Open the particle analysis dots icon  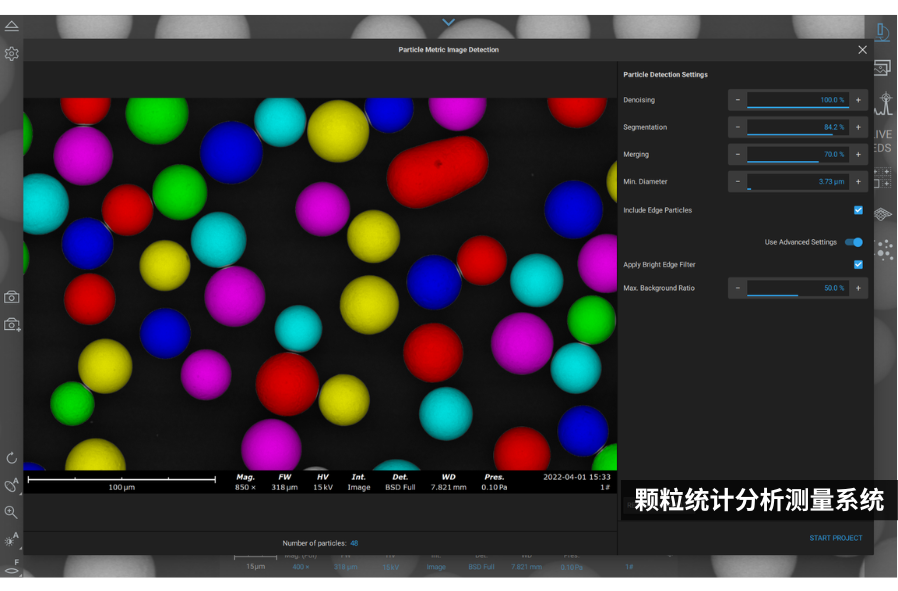click(884, 250)
